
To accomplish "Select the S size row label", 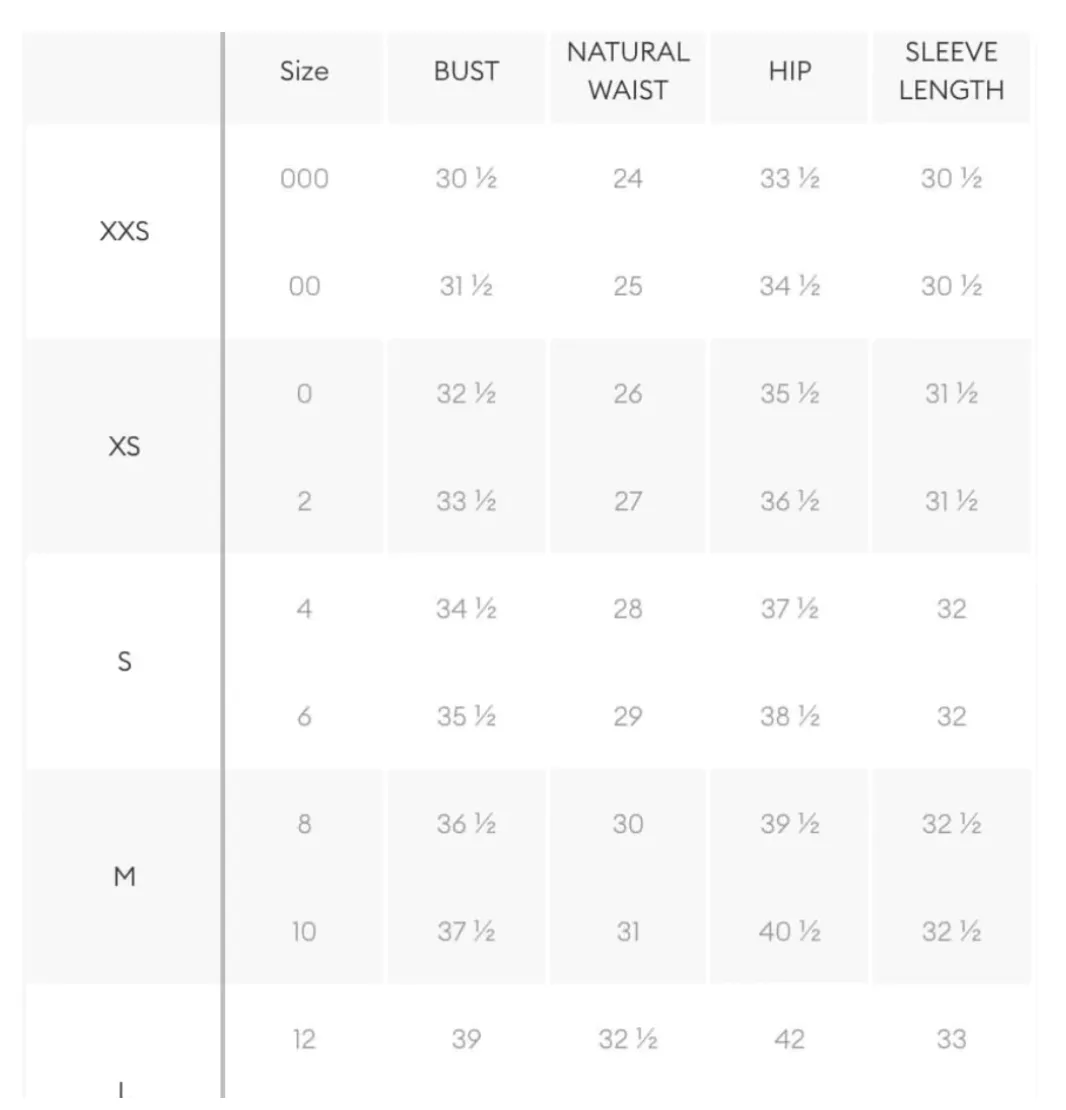I will point(125,662).
